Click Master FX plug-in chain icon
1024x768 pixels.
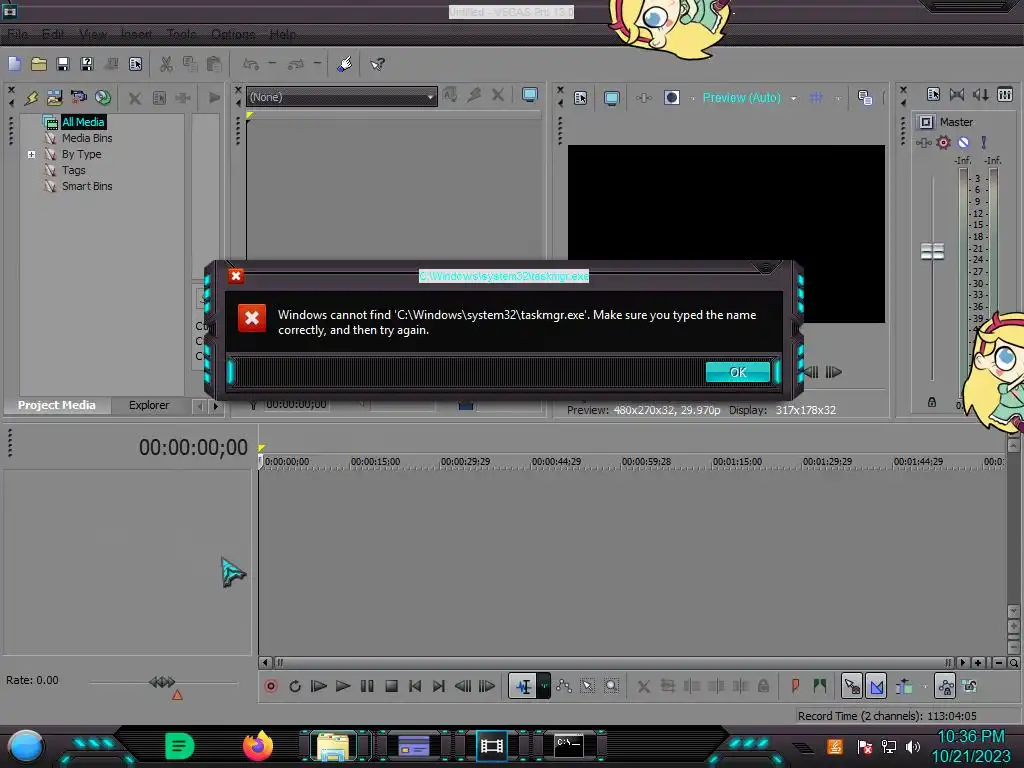(x=923, y=142)
